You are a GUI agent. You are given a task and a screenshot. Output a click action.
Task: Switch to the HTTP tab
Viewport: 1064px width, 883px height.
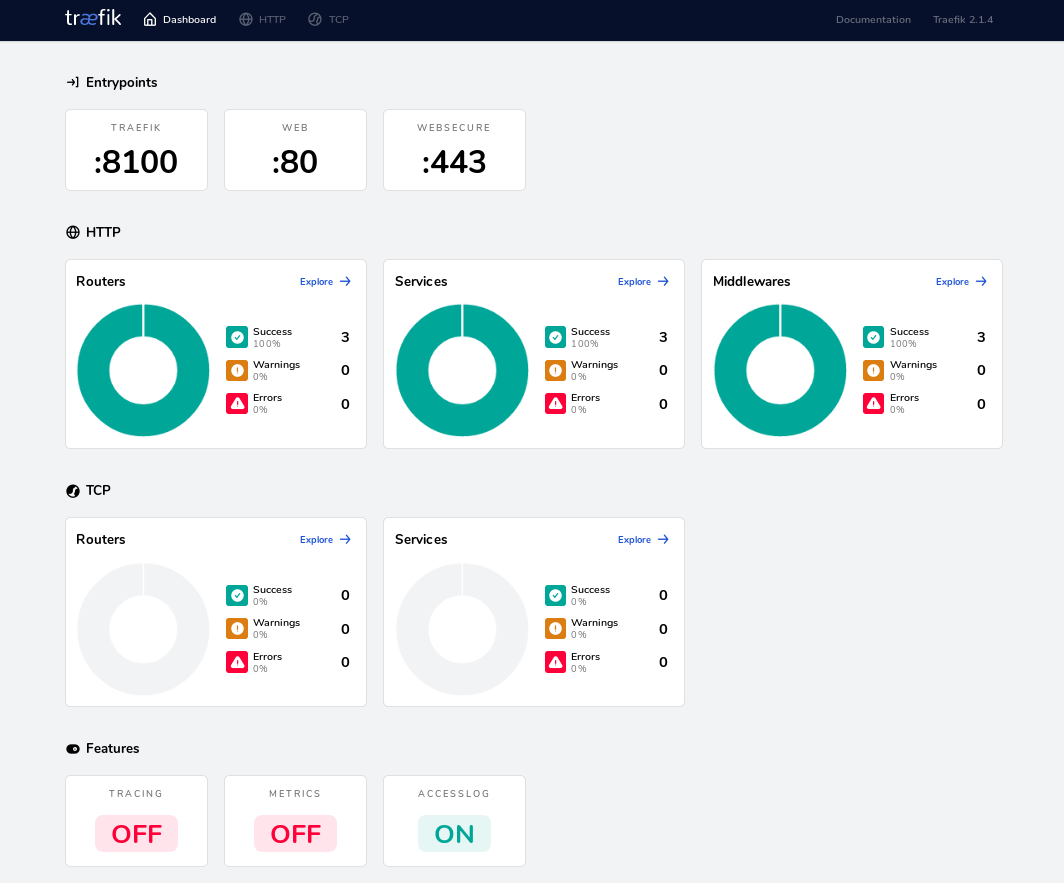coord(263,20)
